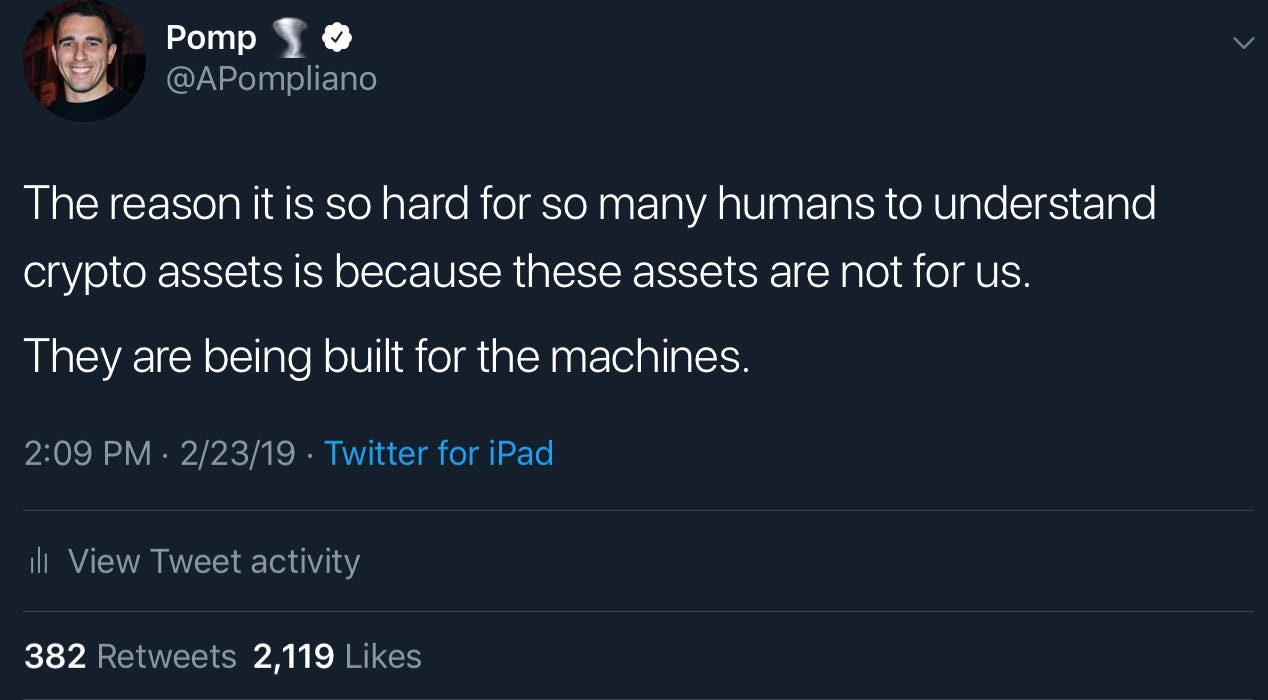This screenshot has height=700, width=1268.
Task: Open "View Tweet activity"
Action: pyautogui.click(x=213, y=562)
